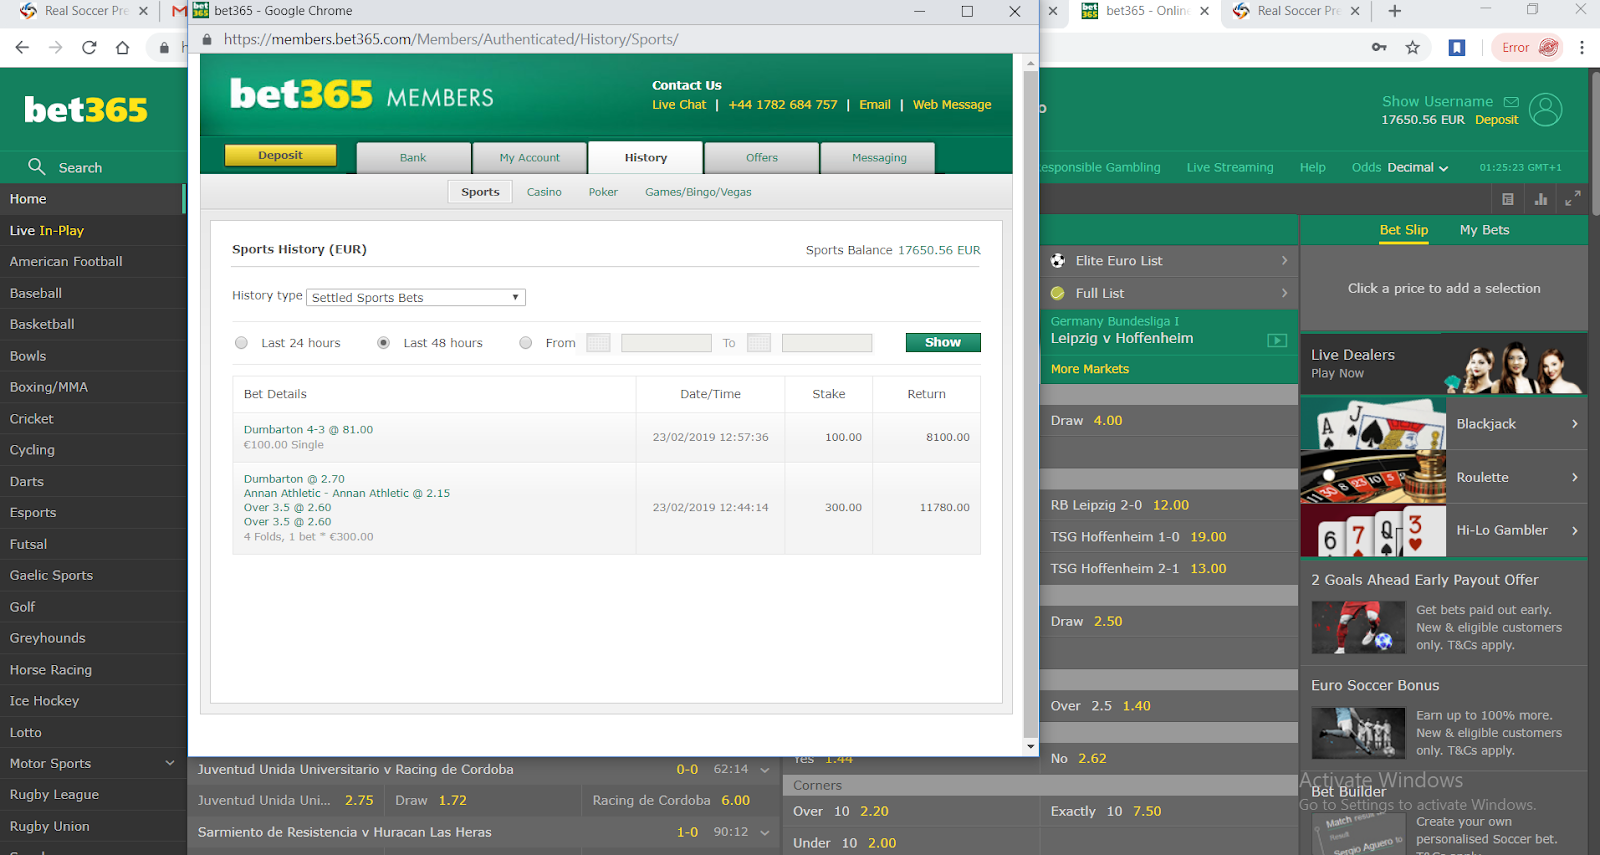Open the live video icon for Leipzig v Hoffenheim
This screenshot has height=855, width=1600.
point(1277,340)
